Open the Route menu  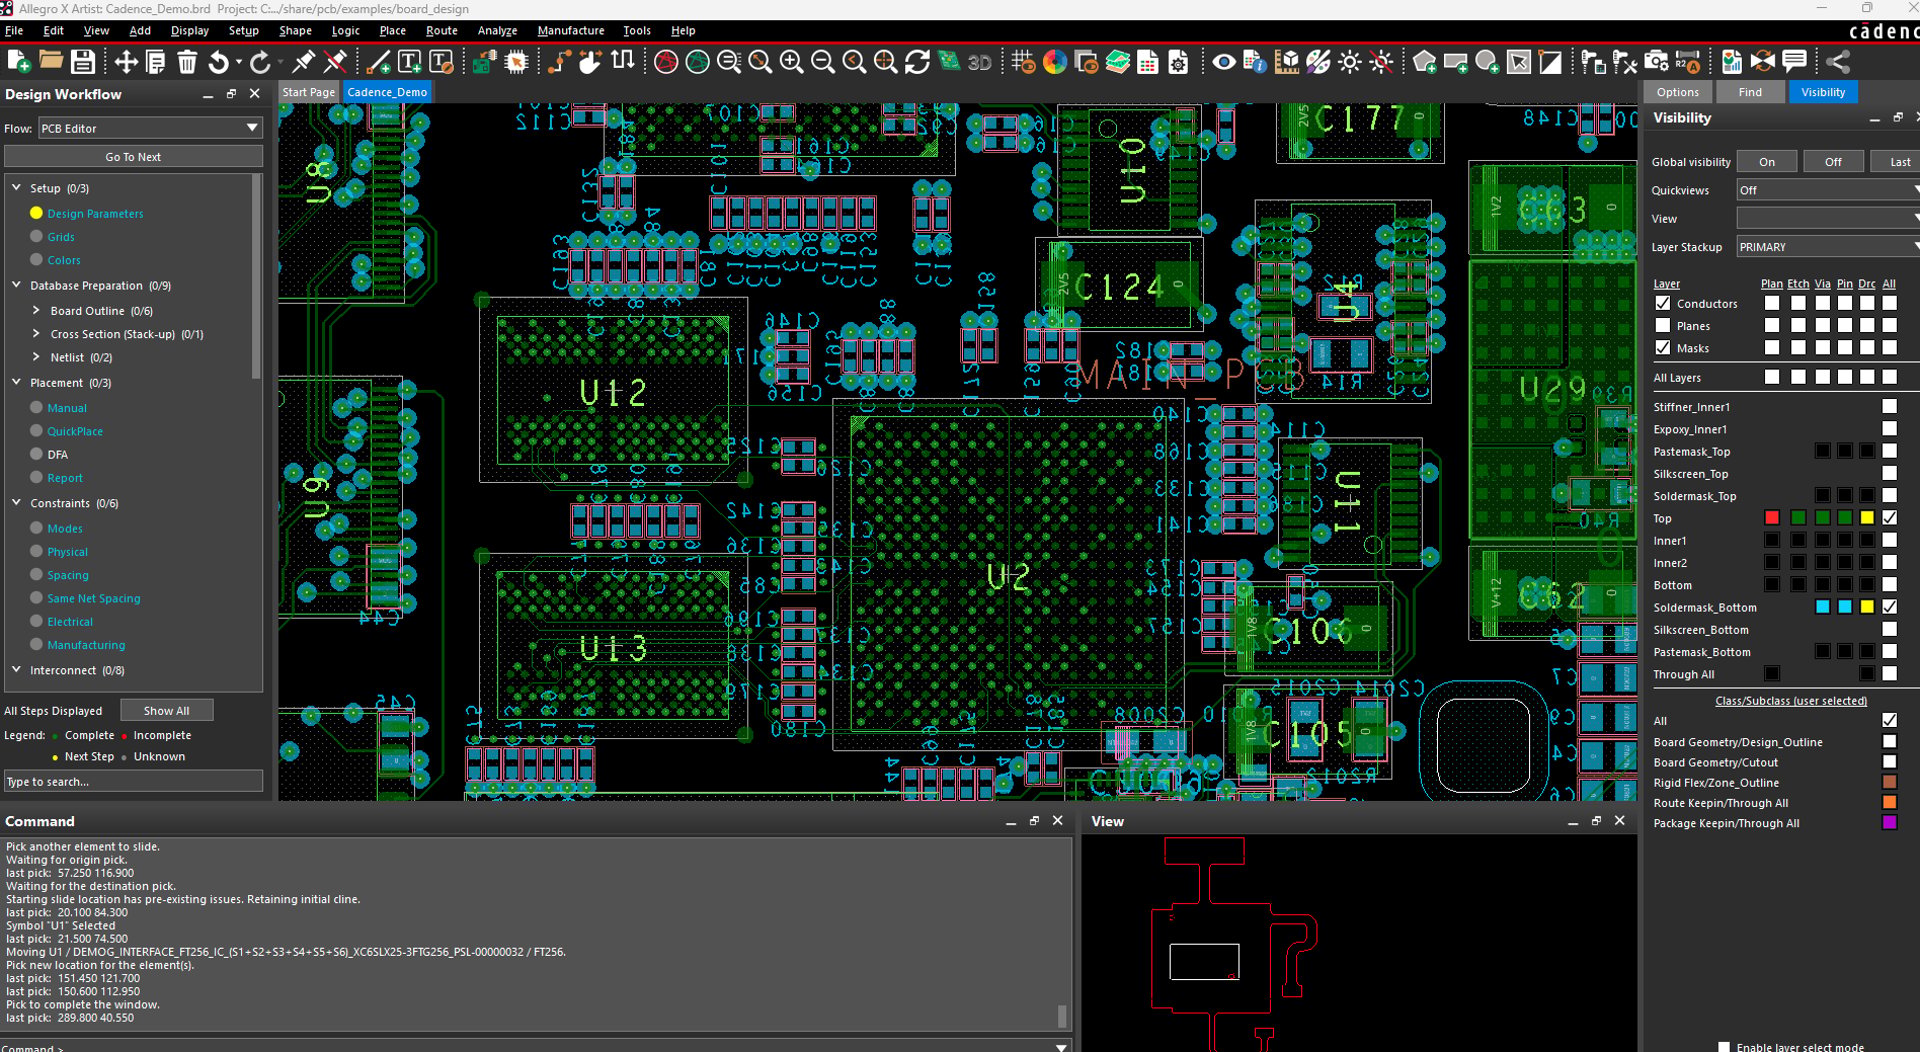click(x=442, y=30)
